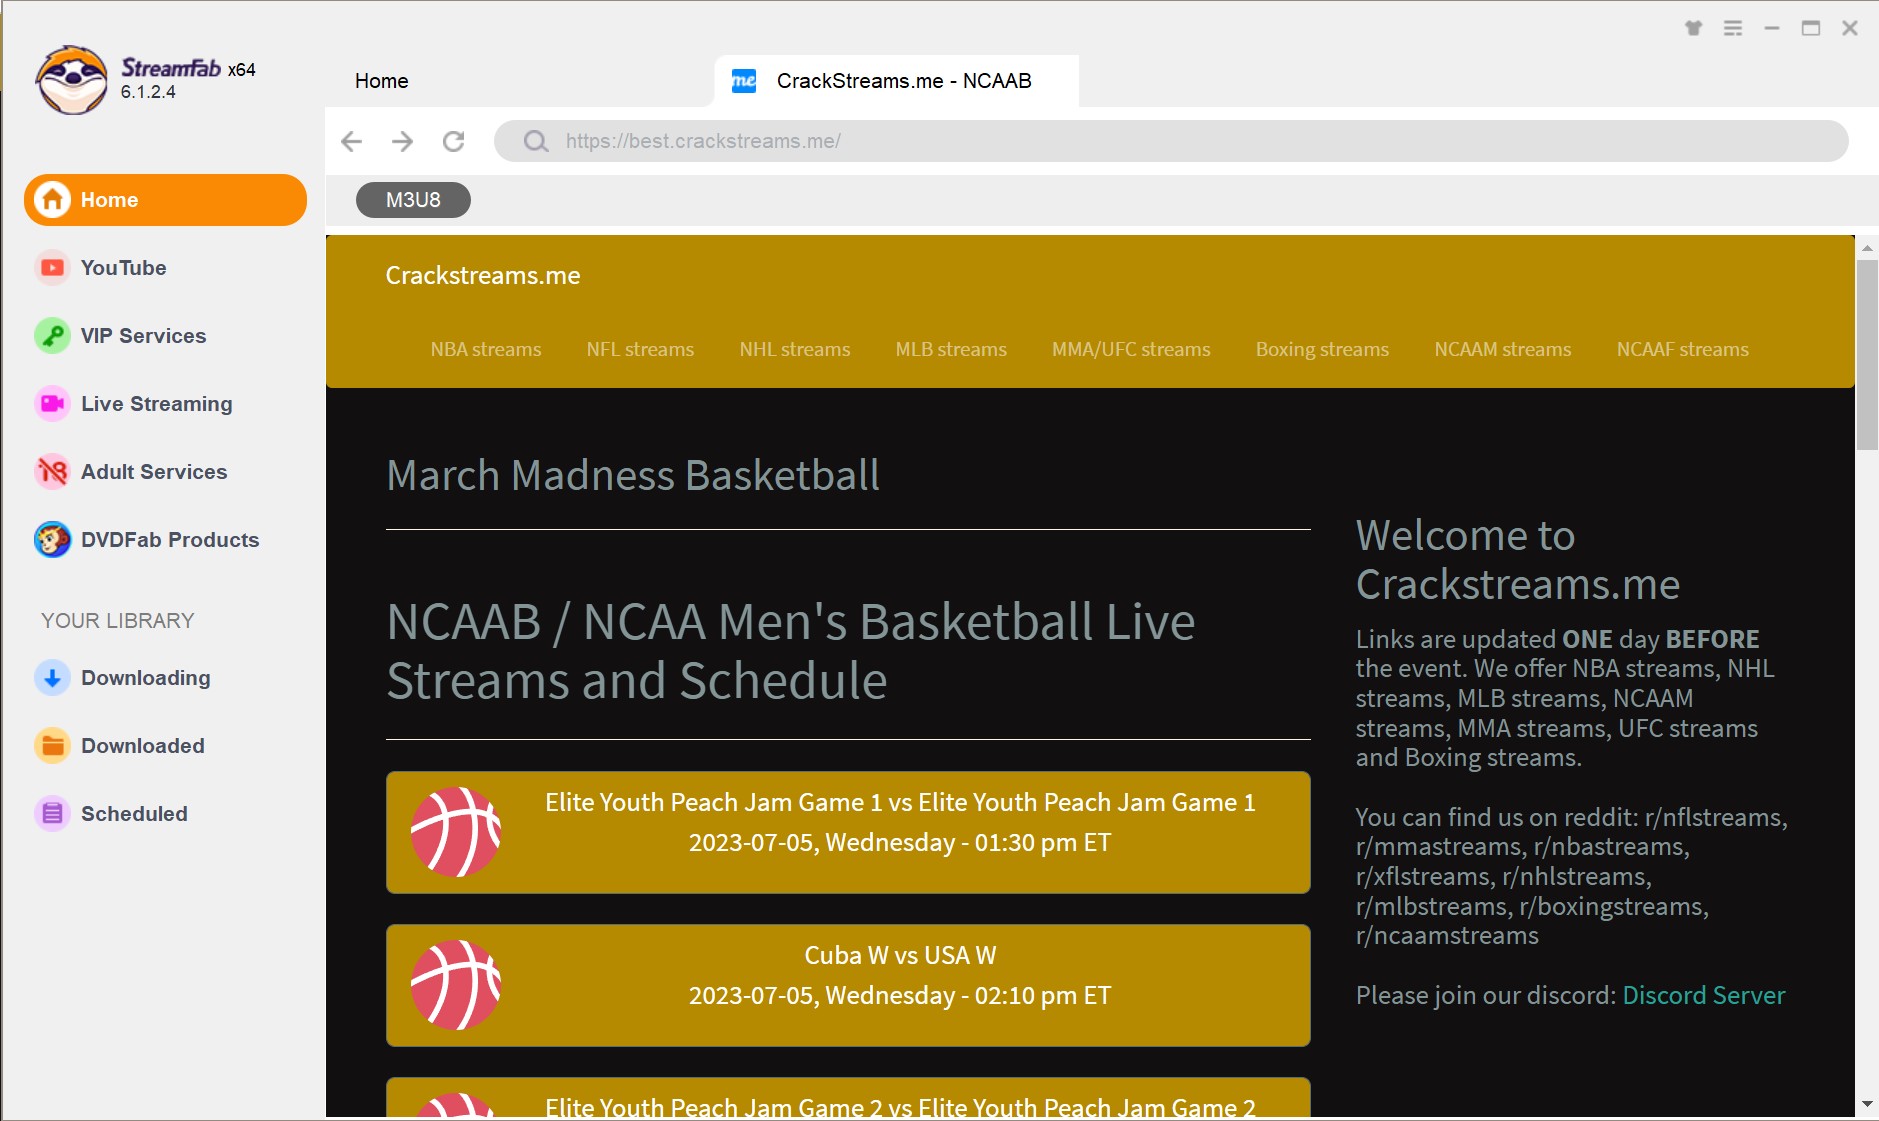Reload the page with refresh icon

(454, 141)
